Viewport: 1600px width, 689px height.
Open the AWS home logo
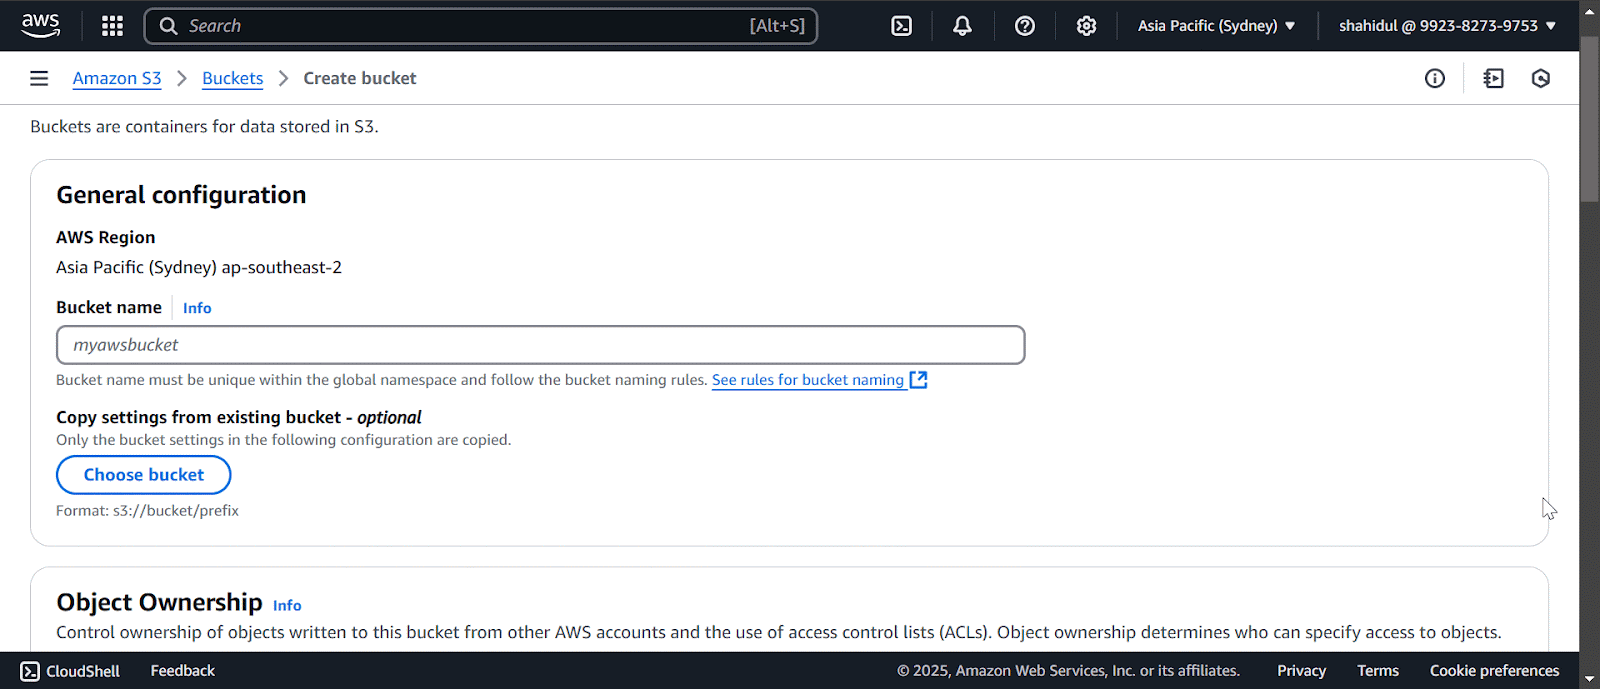(x=40, y=26)
